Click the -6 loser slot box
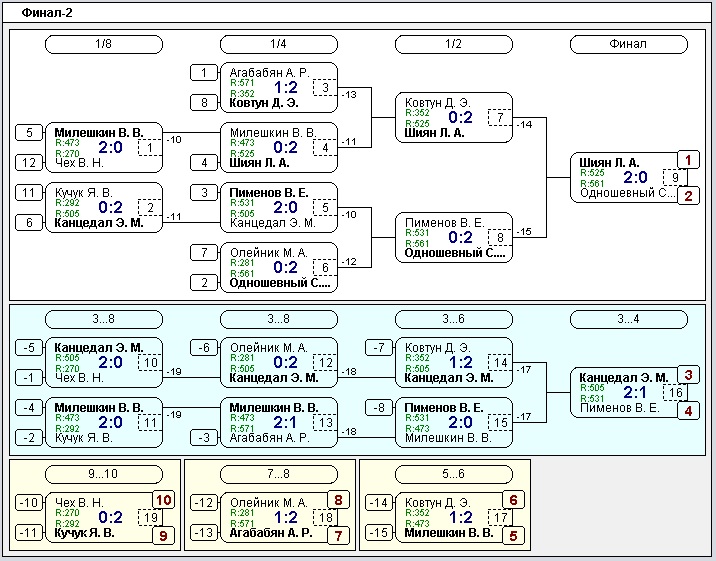Screen dimensions: 716x561 click(x=204, y=347)
